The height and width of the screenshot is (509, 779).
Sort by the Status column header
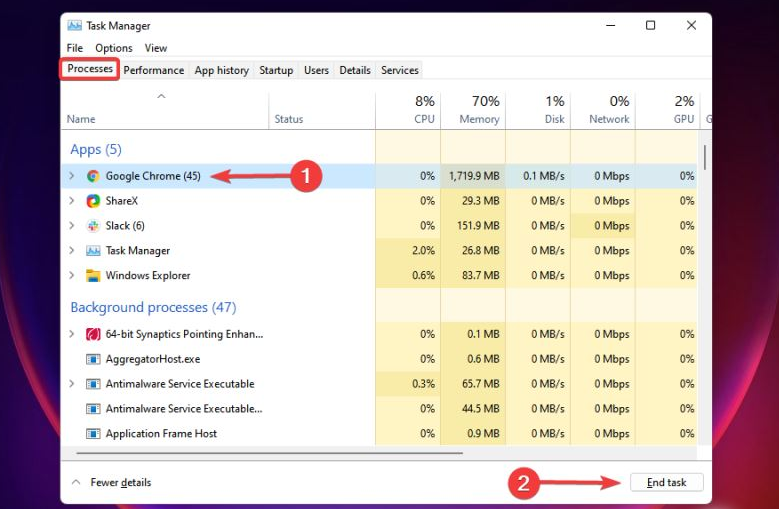322,111
